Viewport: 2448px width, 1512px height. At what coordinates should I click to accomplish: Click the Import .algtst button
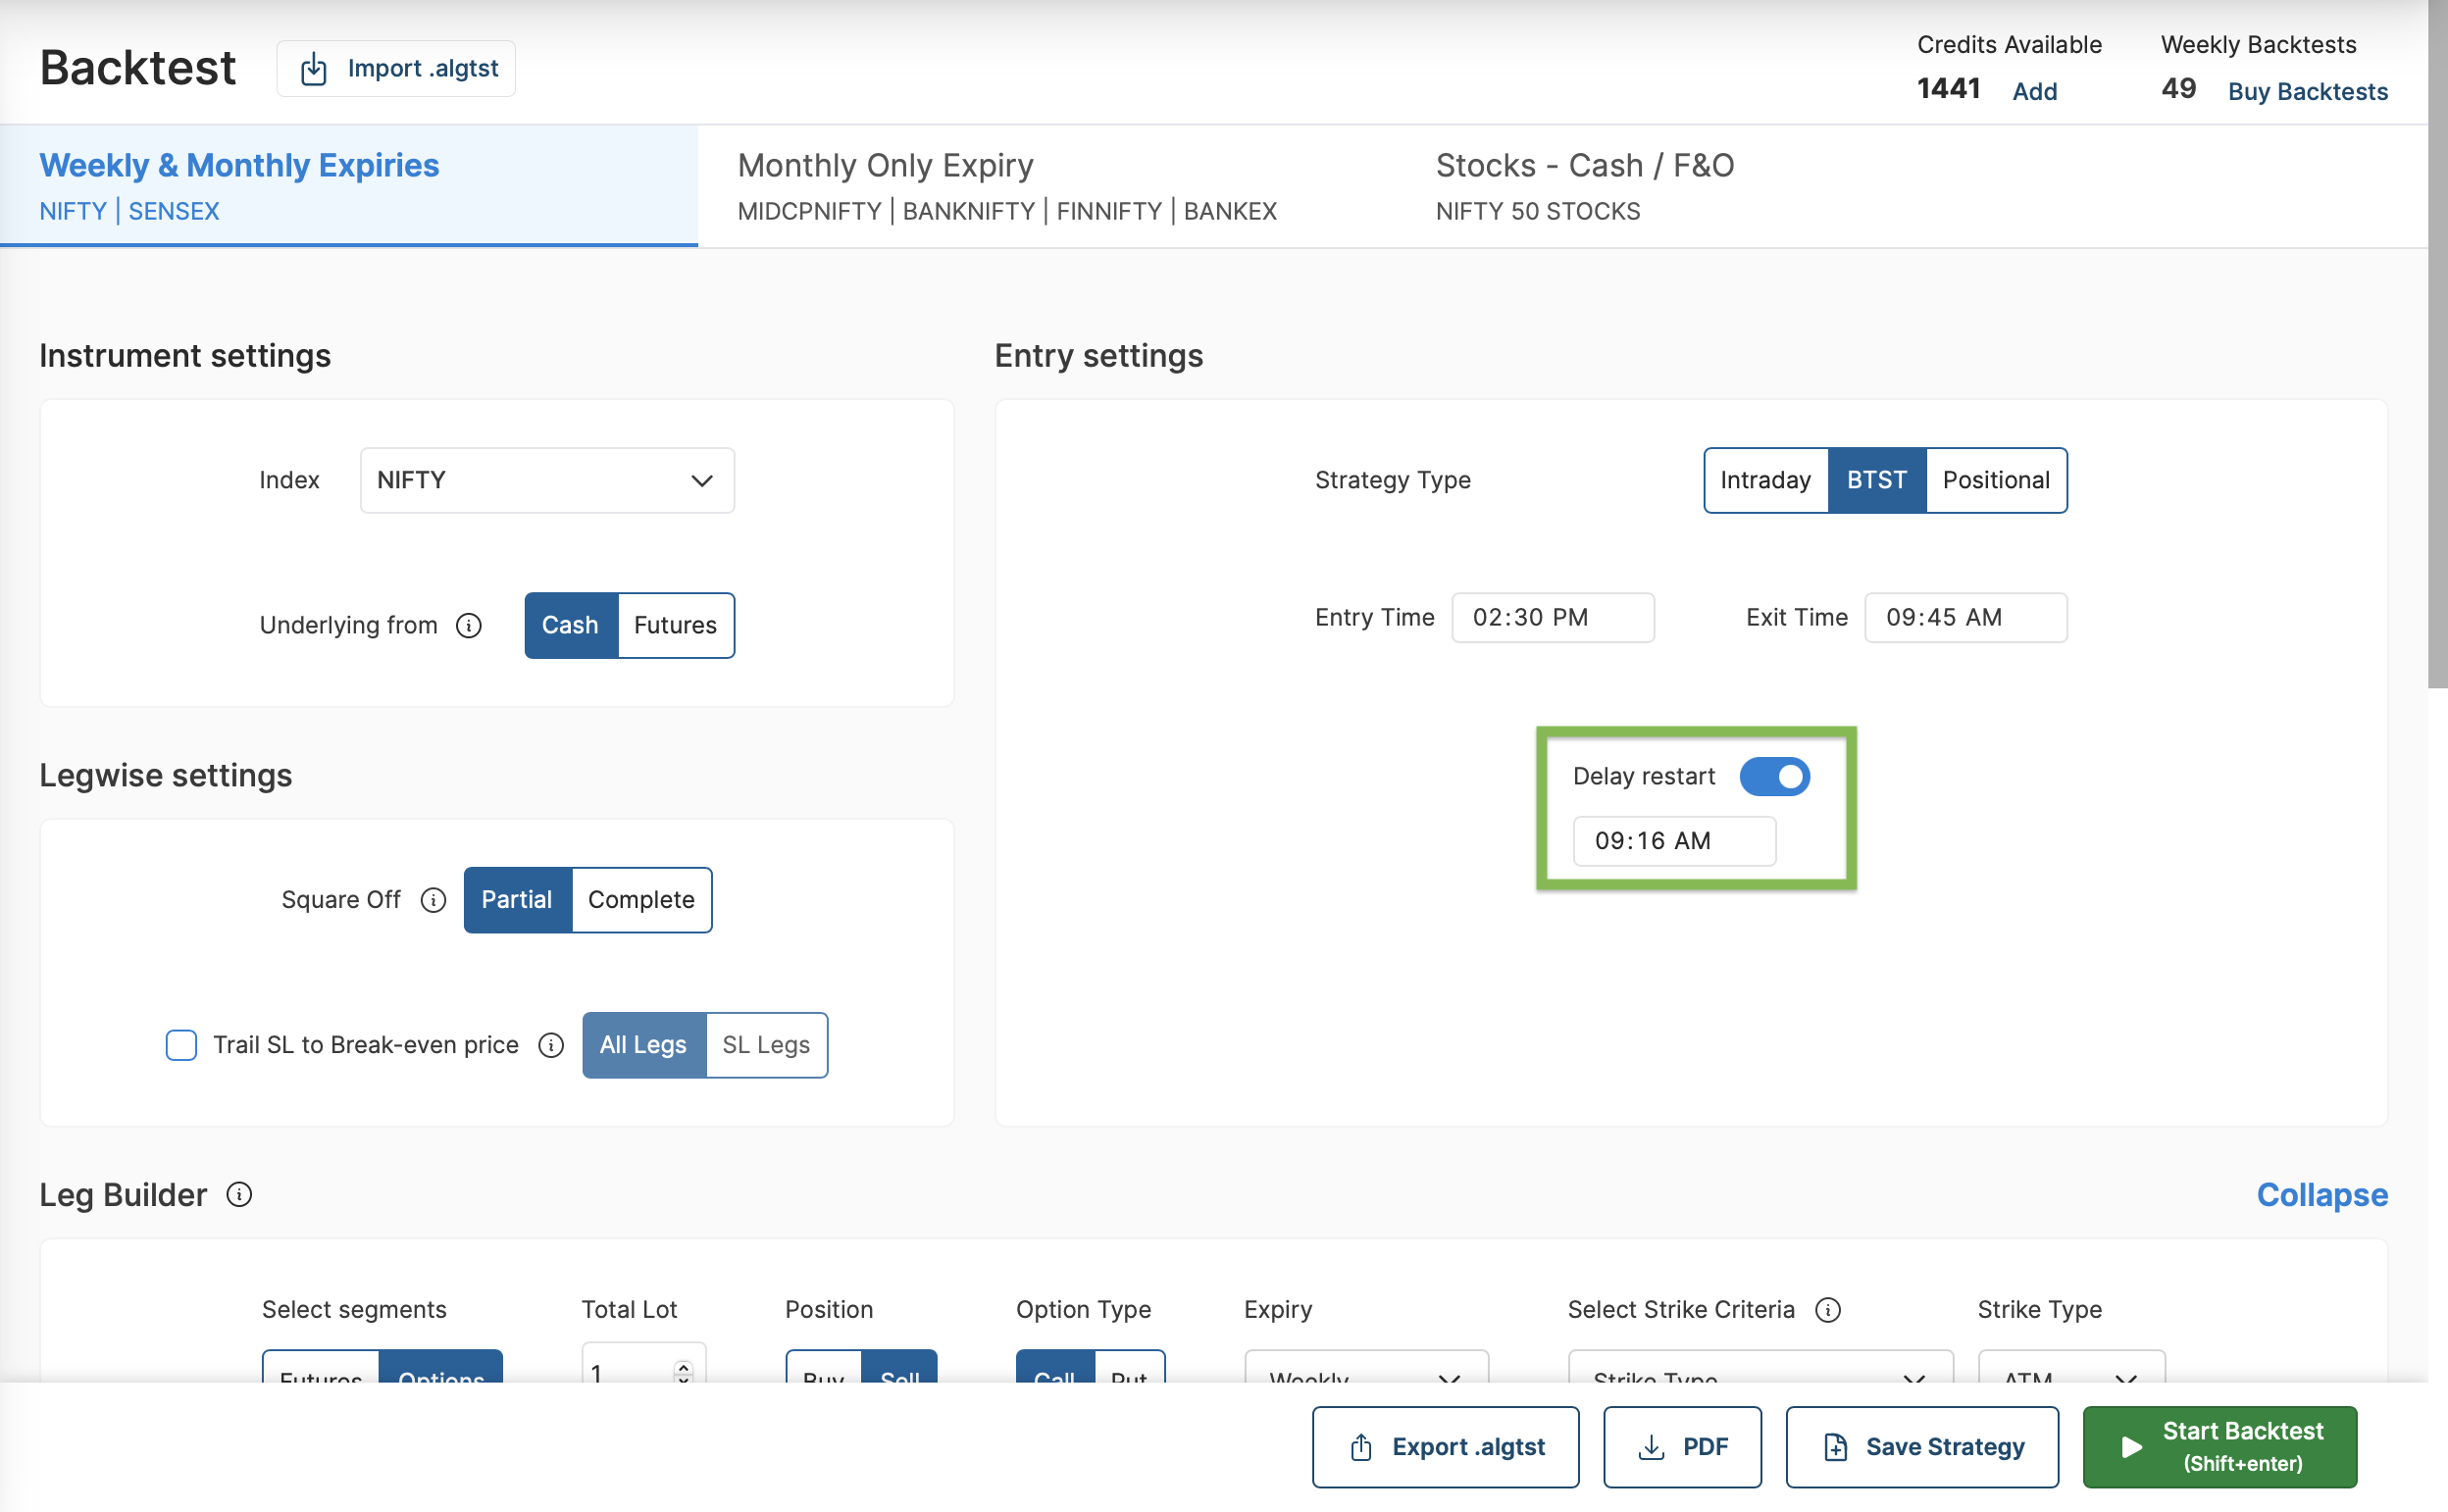pyautogui.click(x=396, y=69)
